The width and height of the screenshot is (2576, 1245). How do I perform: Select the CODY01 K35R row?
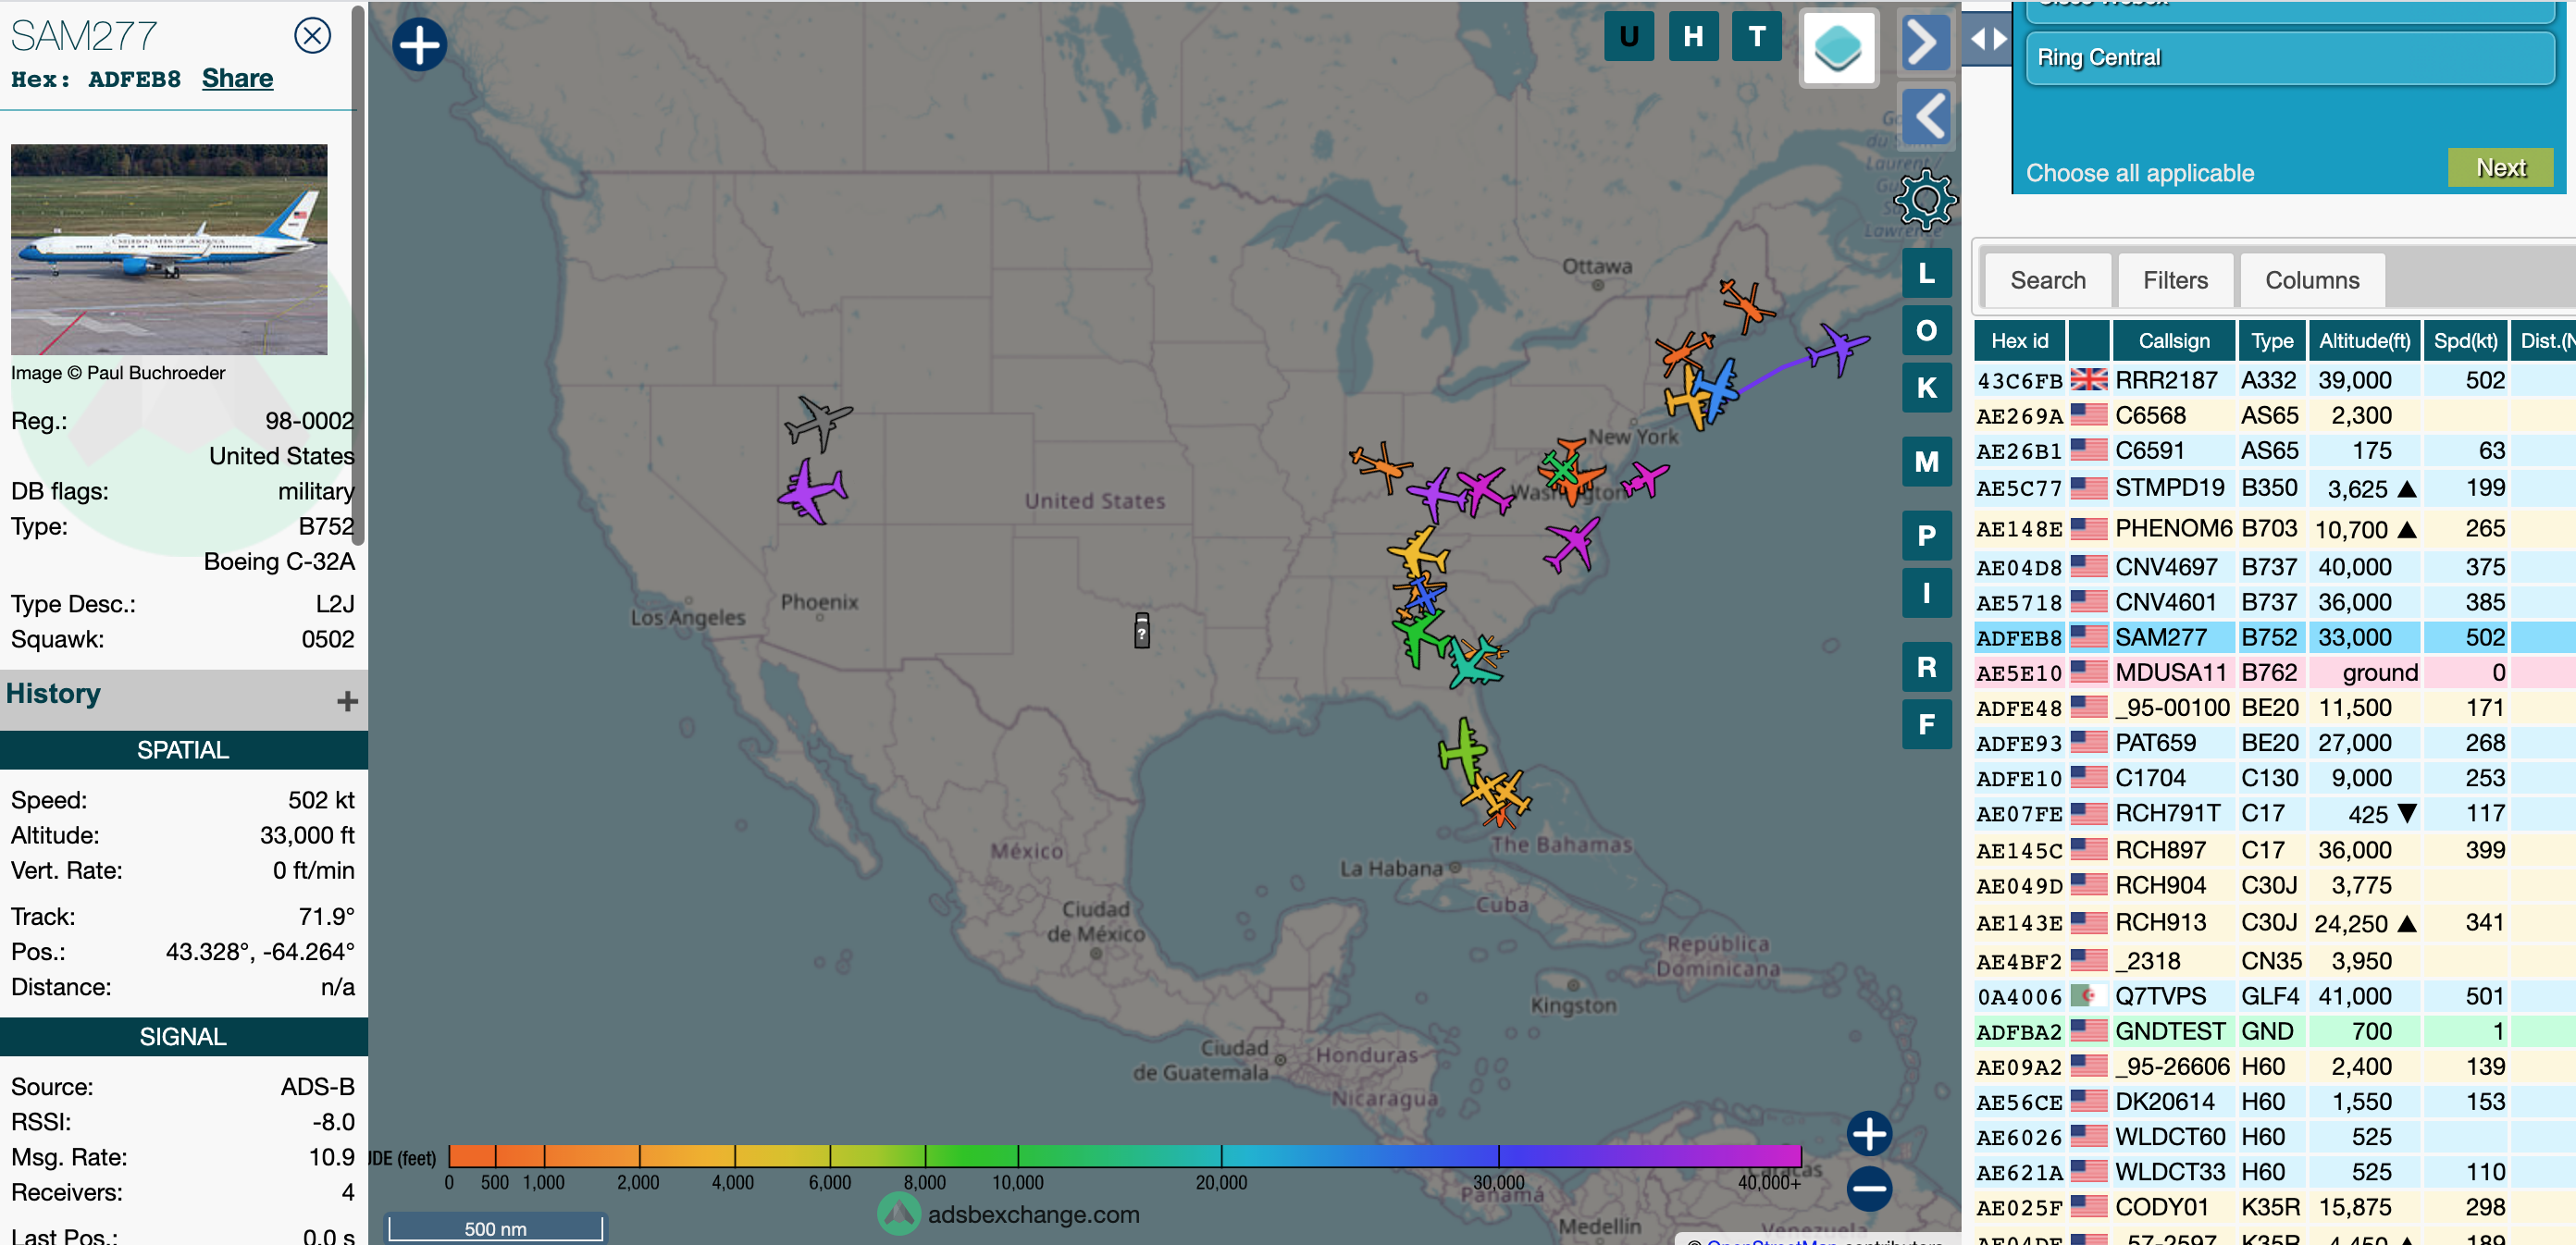pos(2275,1207)
